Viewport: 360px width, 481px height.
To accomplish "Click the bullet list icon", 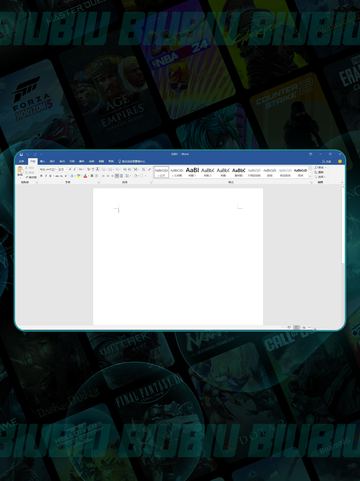I will [x=104, y=169].
